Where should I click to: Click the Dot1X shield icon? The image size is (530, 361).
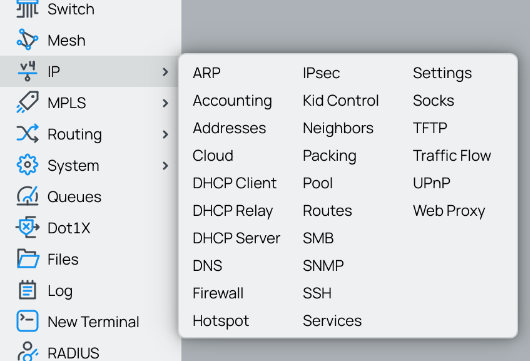[27, 227]
